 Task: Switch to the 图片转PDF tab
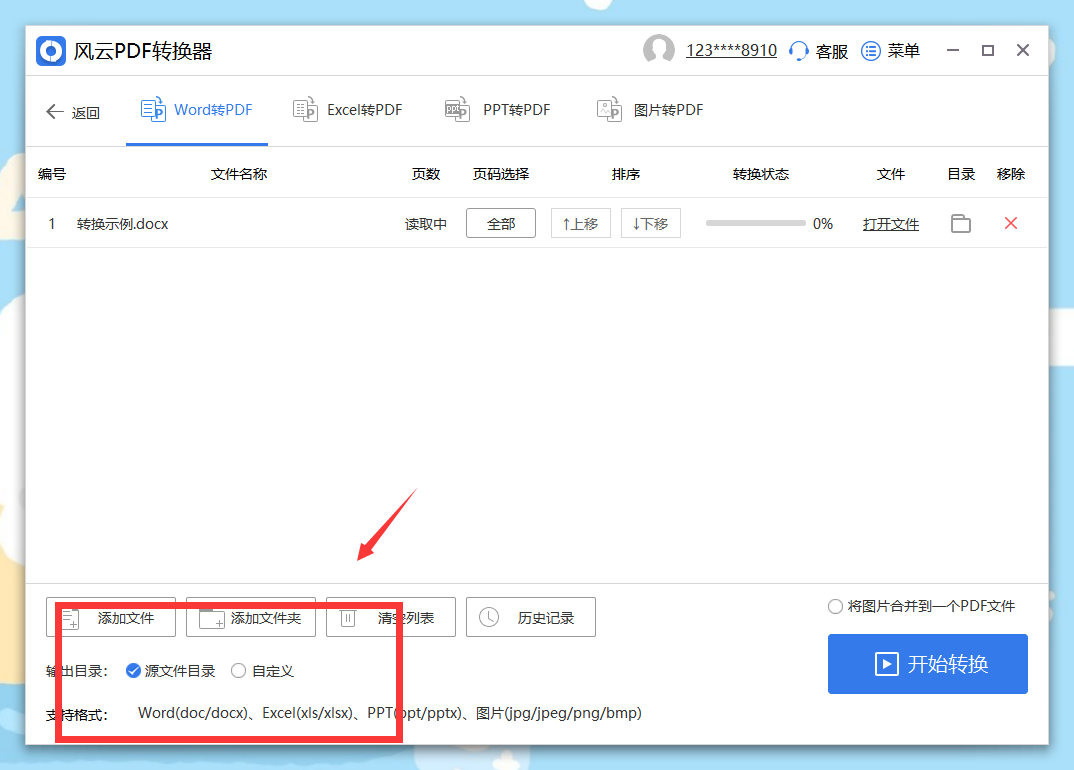(x=650, y=110)
